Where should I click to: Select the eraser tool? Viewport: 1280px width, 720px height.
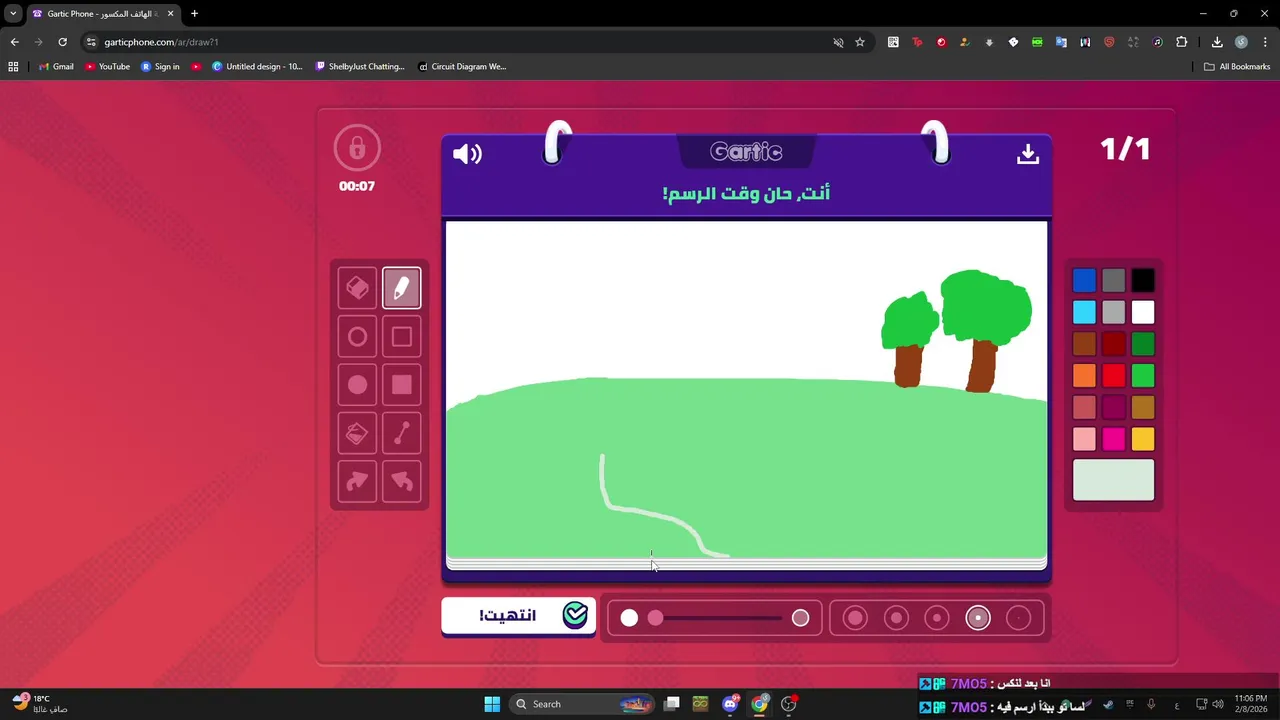click(357, 288)
